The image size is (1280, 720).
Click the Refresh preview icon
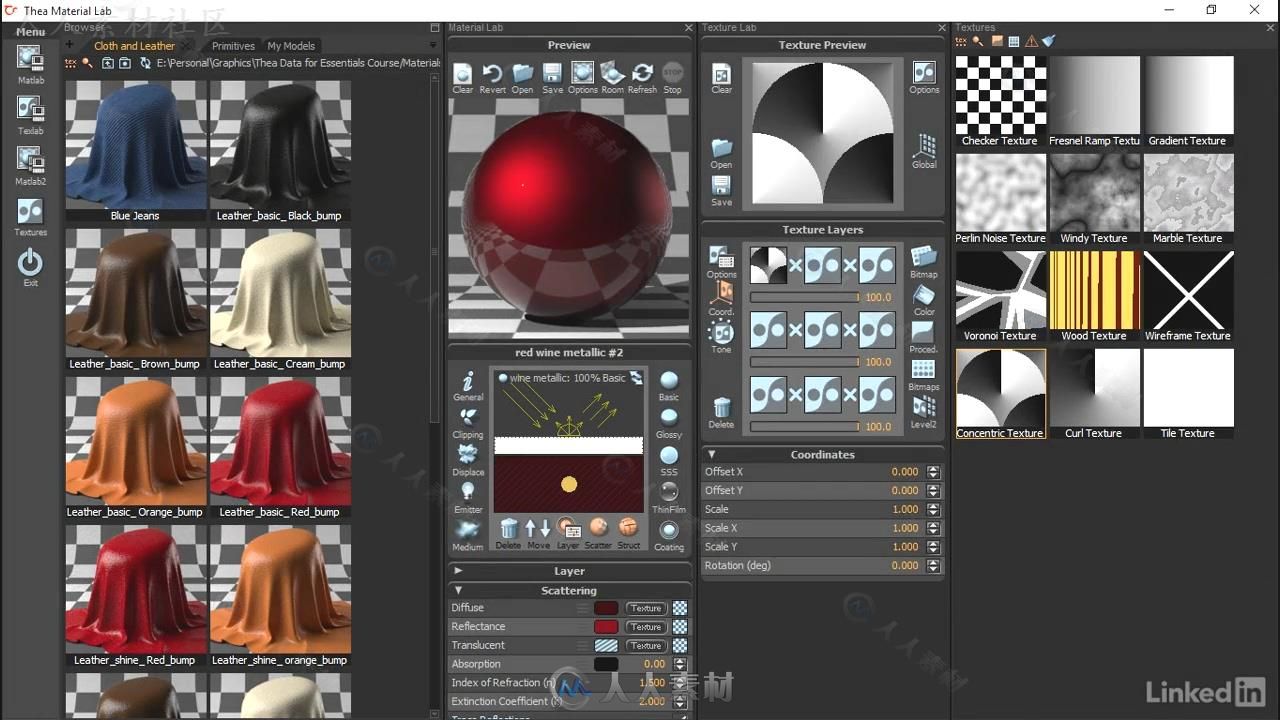[x=642, y=74]
